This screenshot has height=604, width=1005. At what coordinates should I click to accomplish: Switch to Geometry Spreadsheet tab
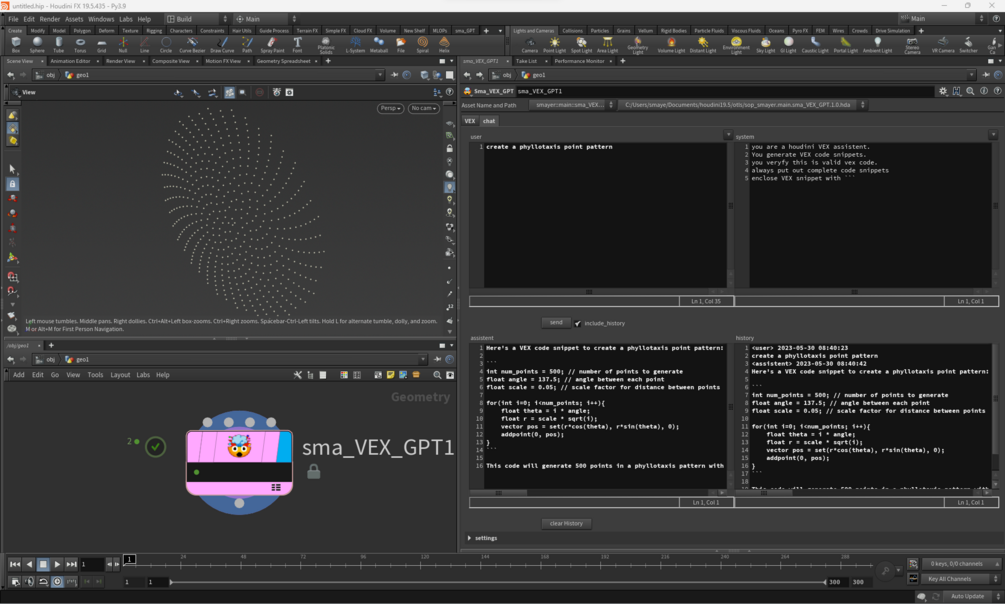click(x=283, y=61)
